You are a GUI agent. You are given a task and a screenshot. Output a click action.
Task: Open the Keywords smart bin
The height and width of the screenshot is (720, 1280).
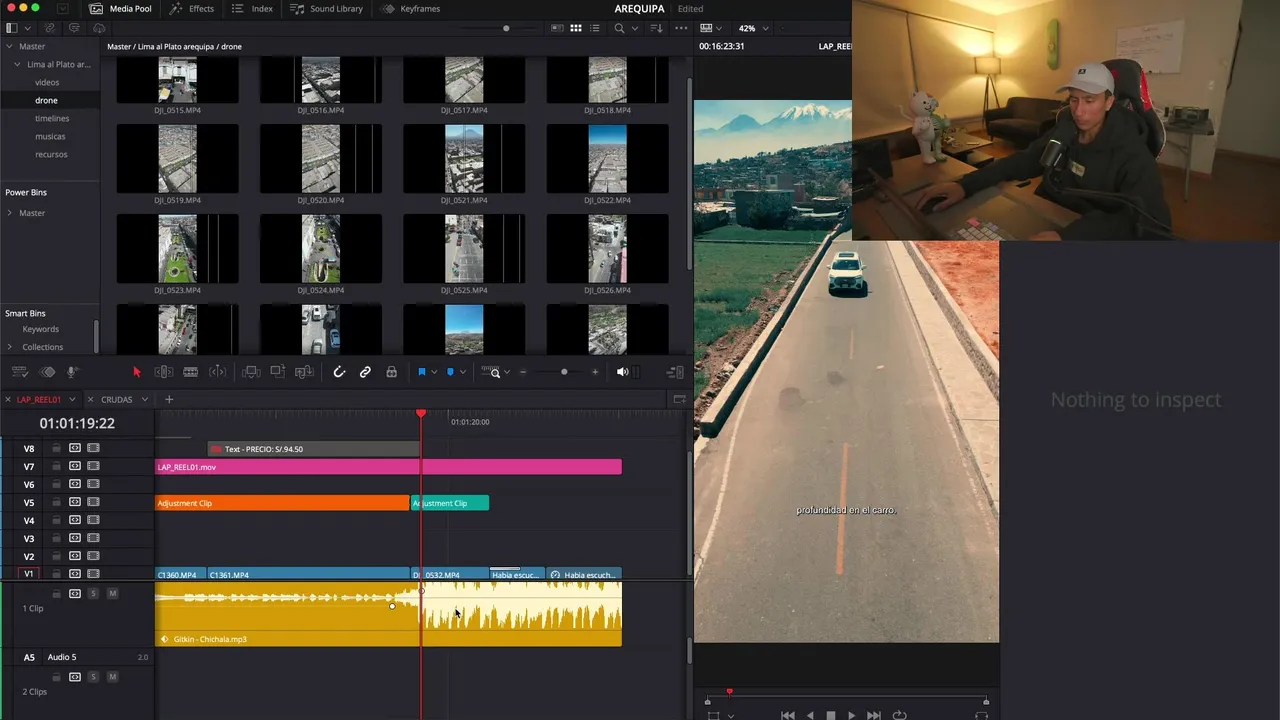coord(40,329)
